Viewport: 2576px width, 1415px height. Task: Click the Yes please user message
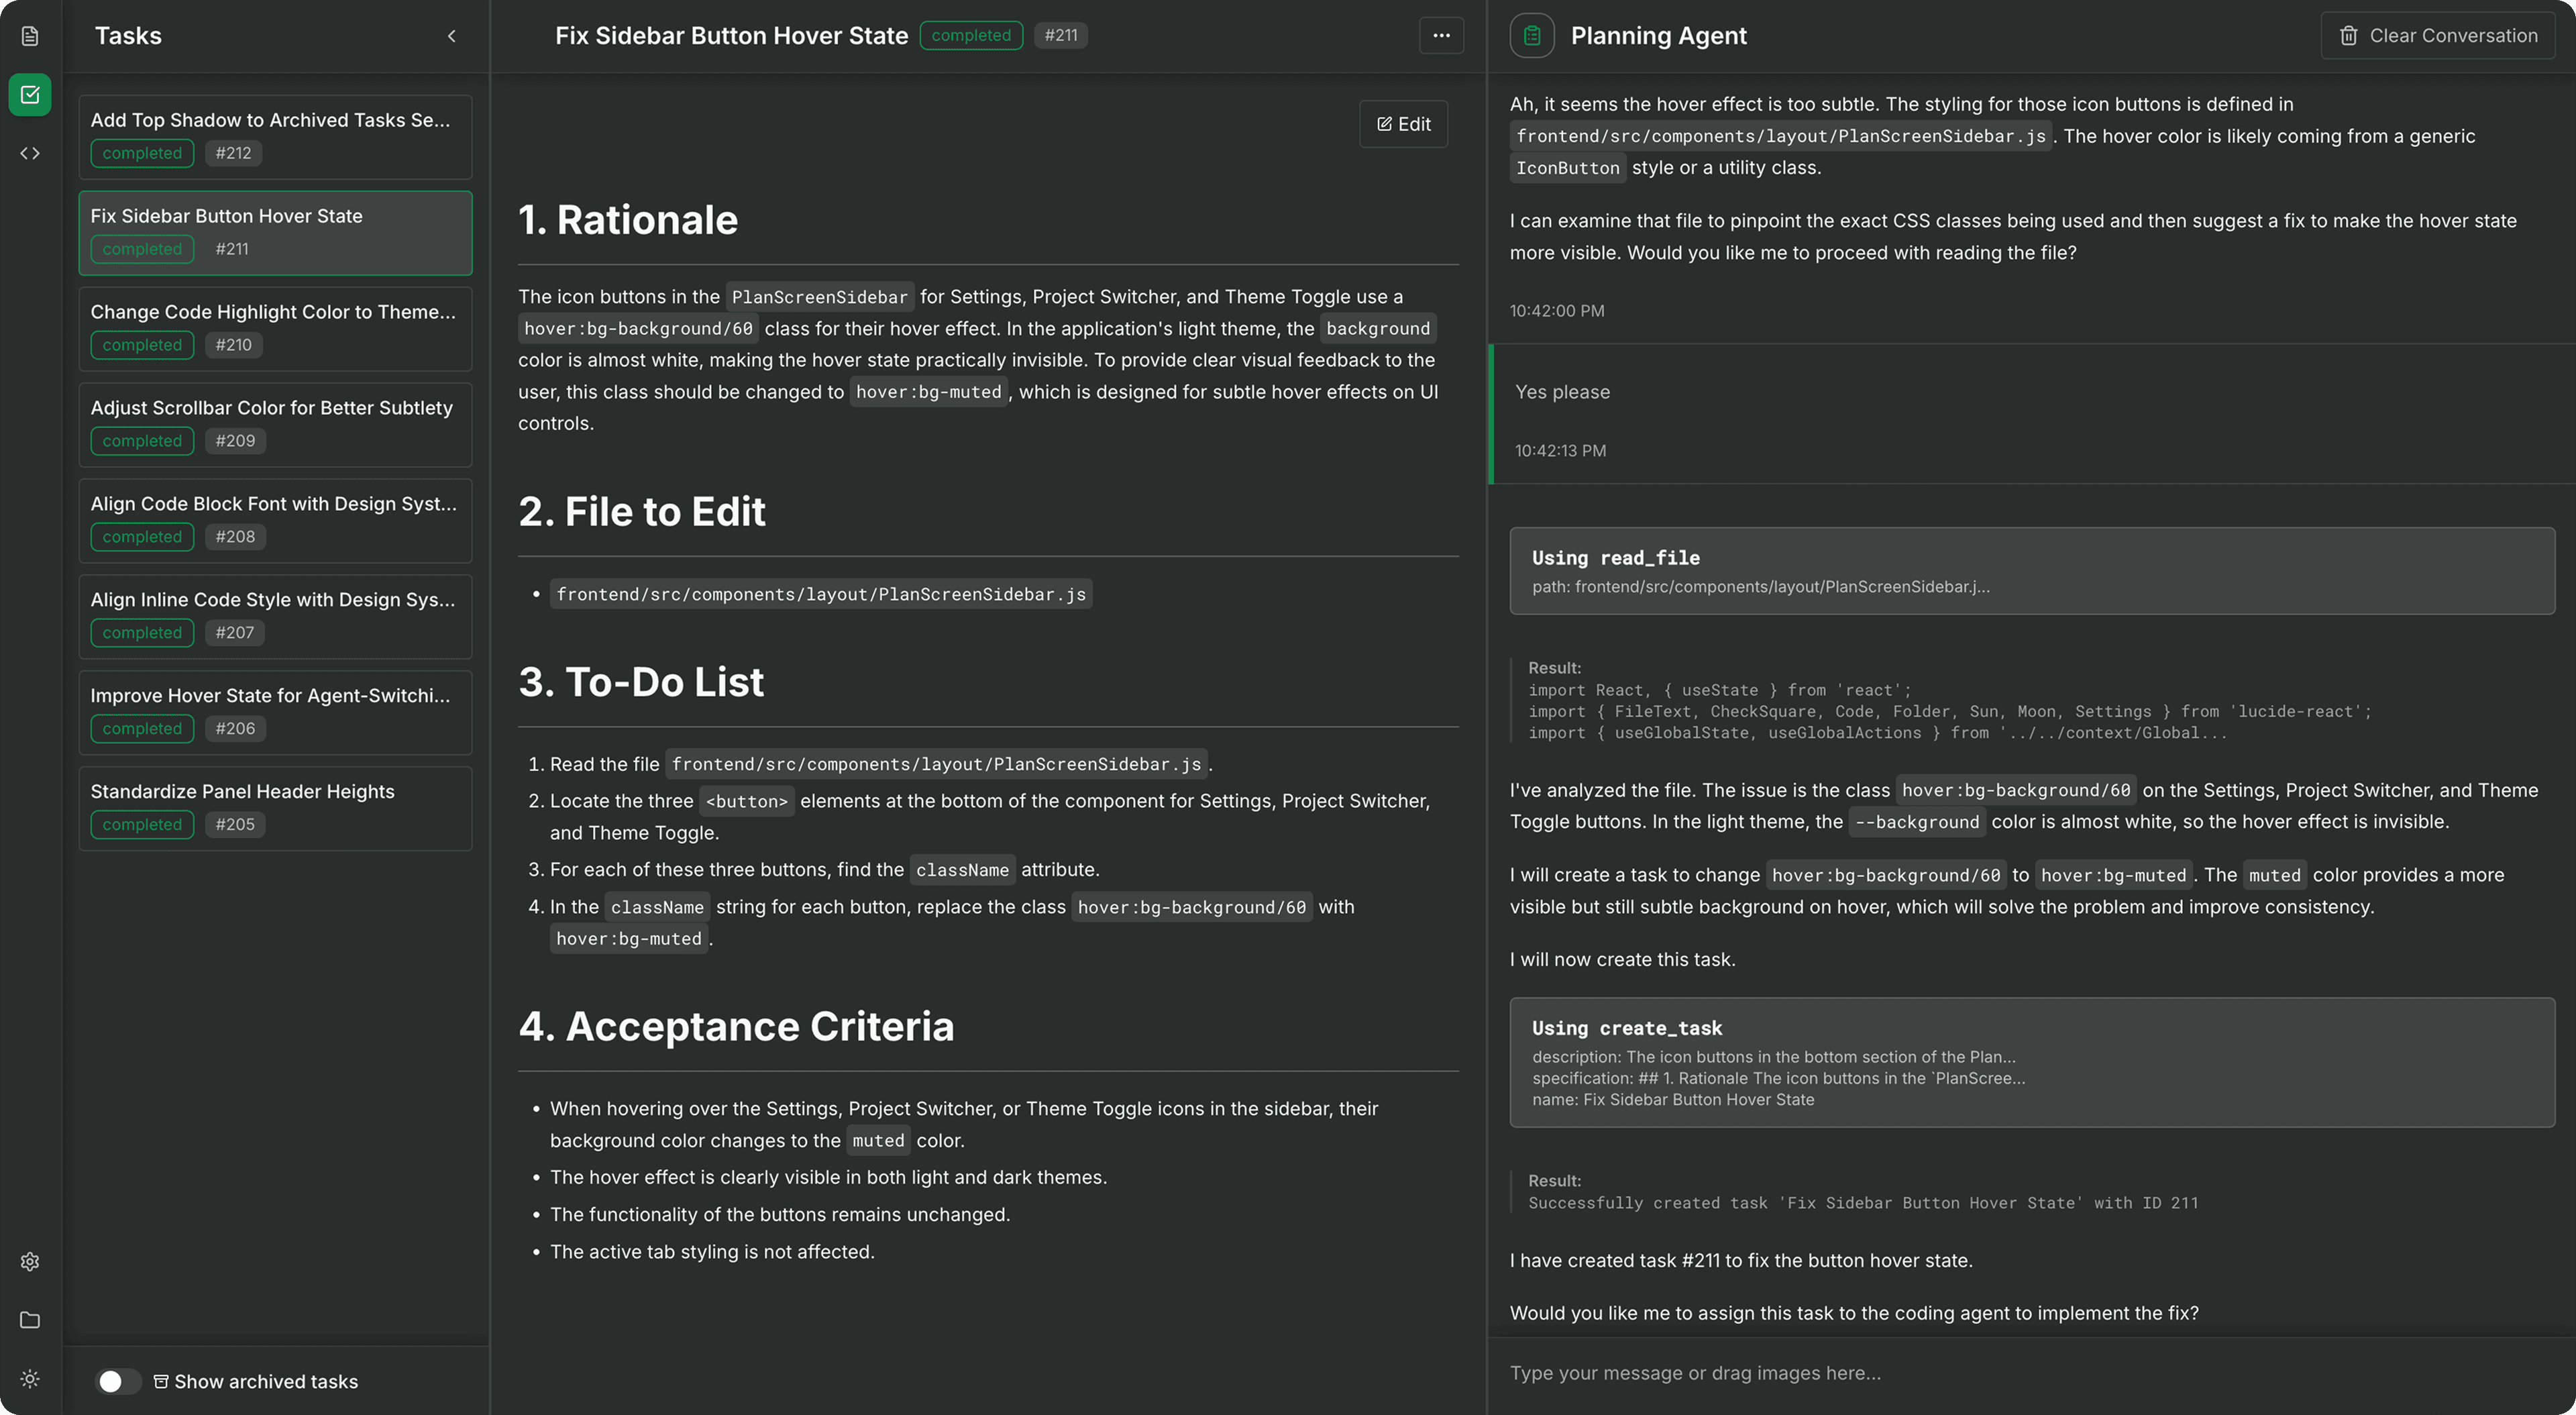click(1562, 392)
